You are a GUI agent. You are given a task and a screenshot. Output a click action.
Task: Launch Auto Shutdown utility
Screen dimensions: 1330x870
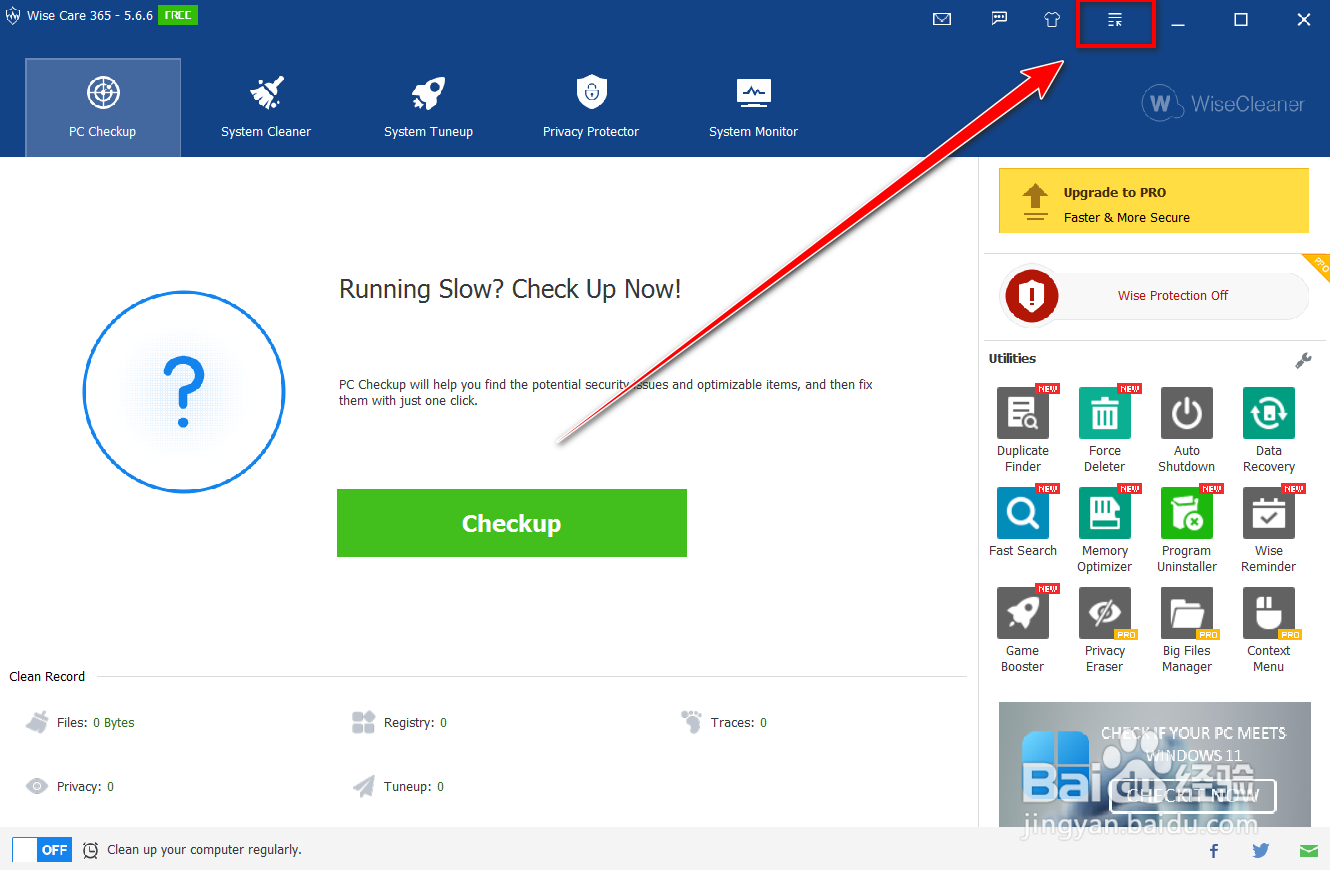point(1187,431)
